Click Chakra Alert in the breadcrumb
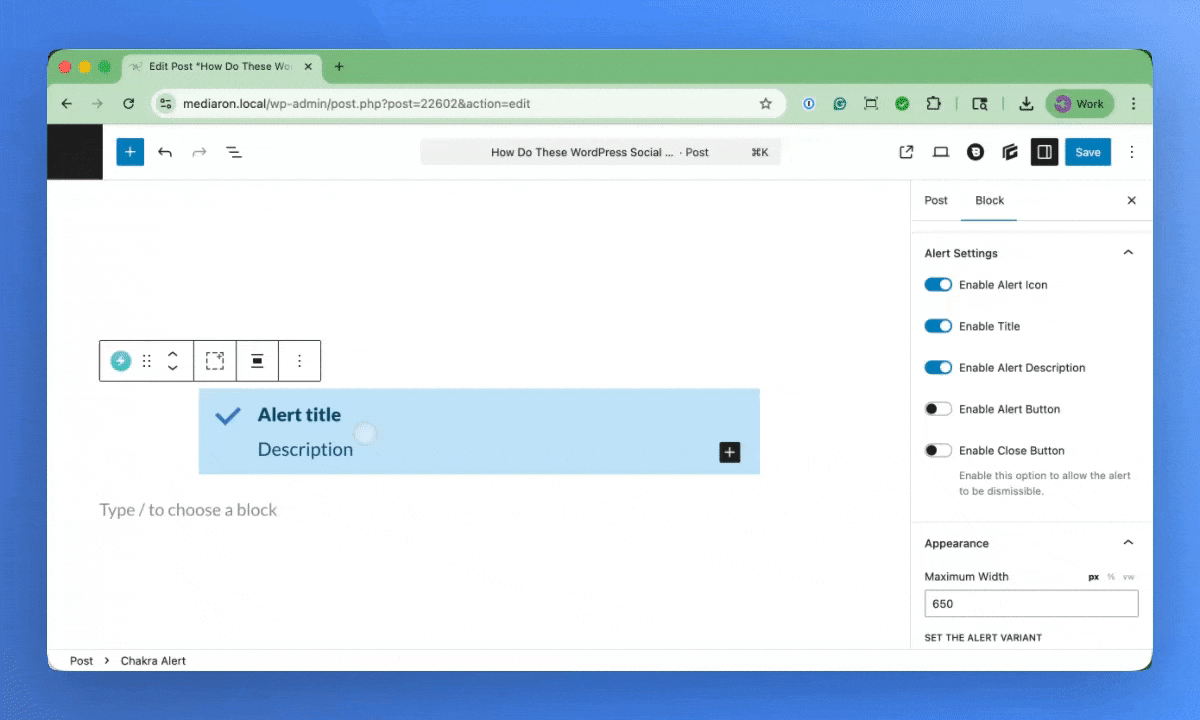 (153, 661)
